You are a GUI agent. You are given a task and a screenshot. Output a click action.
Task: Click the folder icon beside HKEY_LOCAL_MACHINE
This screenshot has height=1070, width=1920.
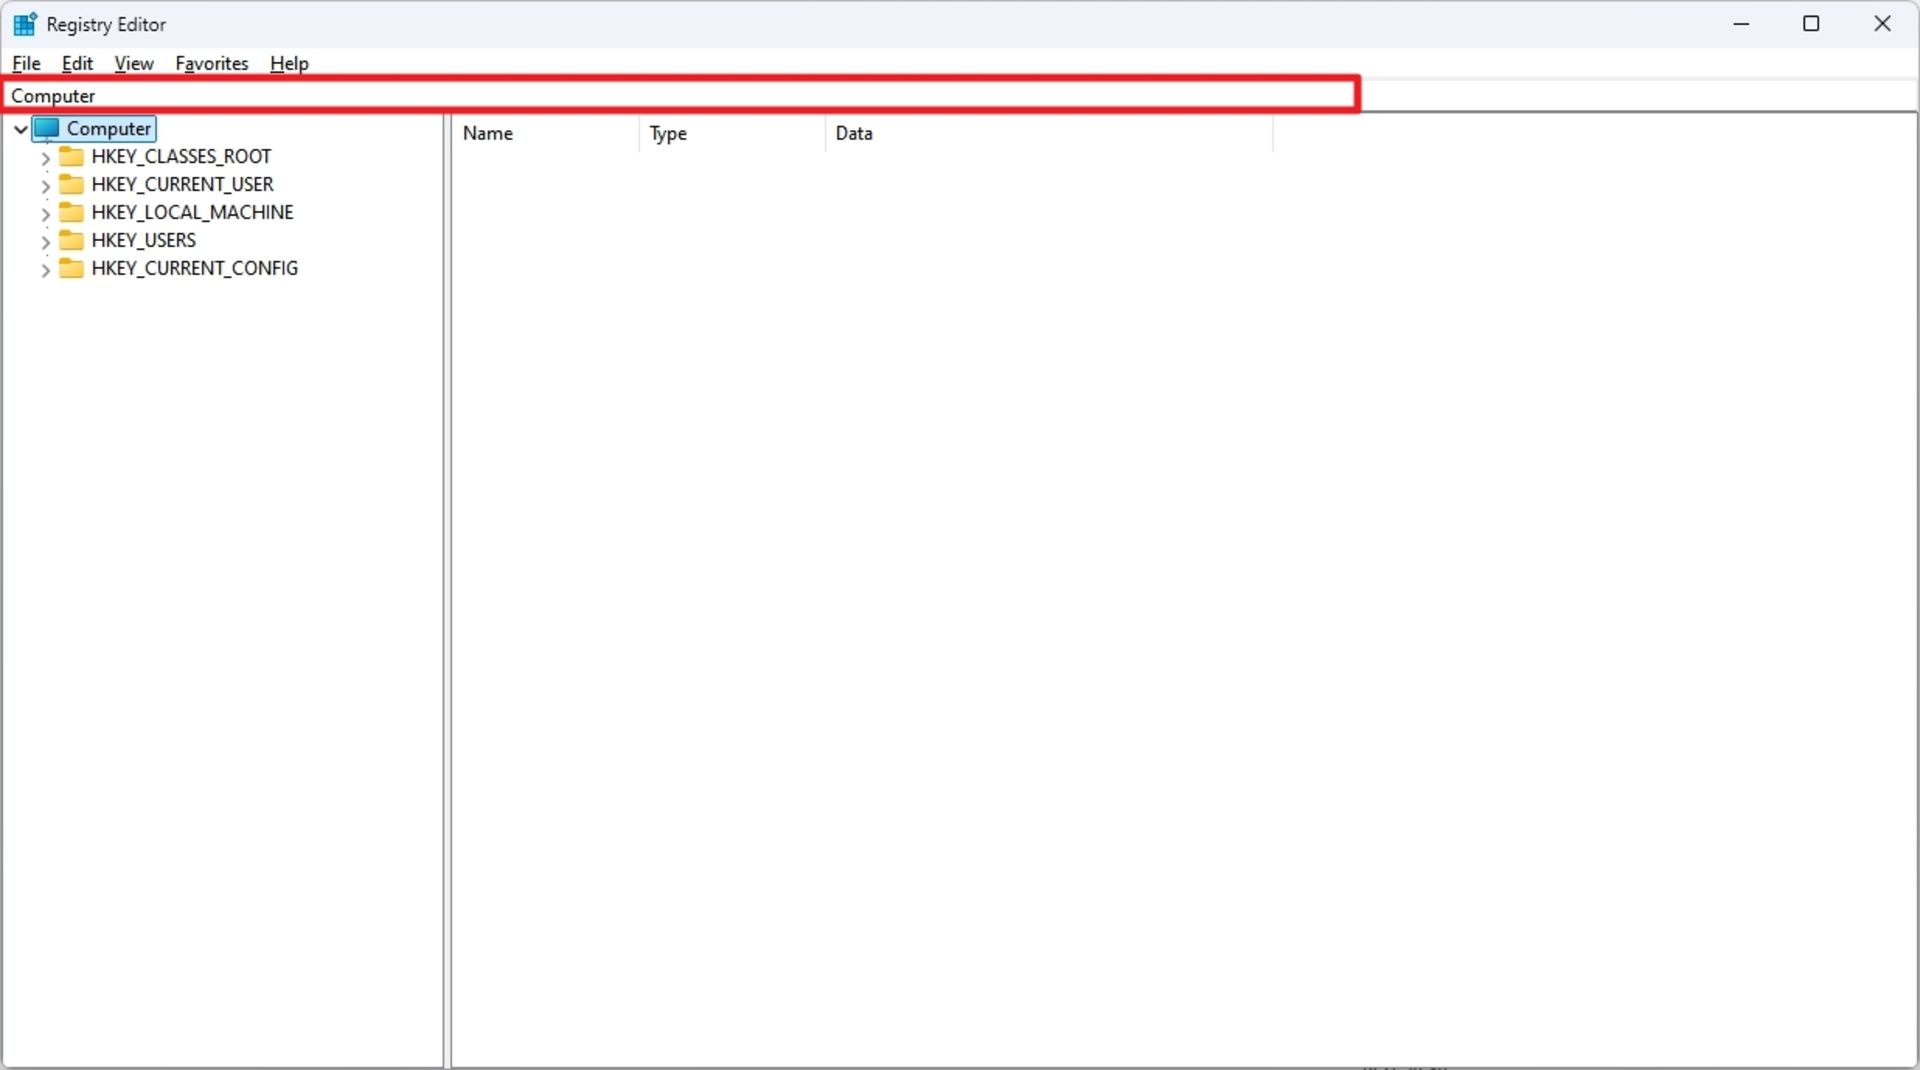pos(71,212)
